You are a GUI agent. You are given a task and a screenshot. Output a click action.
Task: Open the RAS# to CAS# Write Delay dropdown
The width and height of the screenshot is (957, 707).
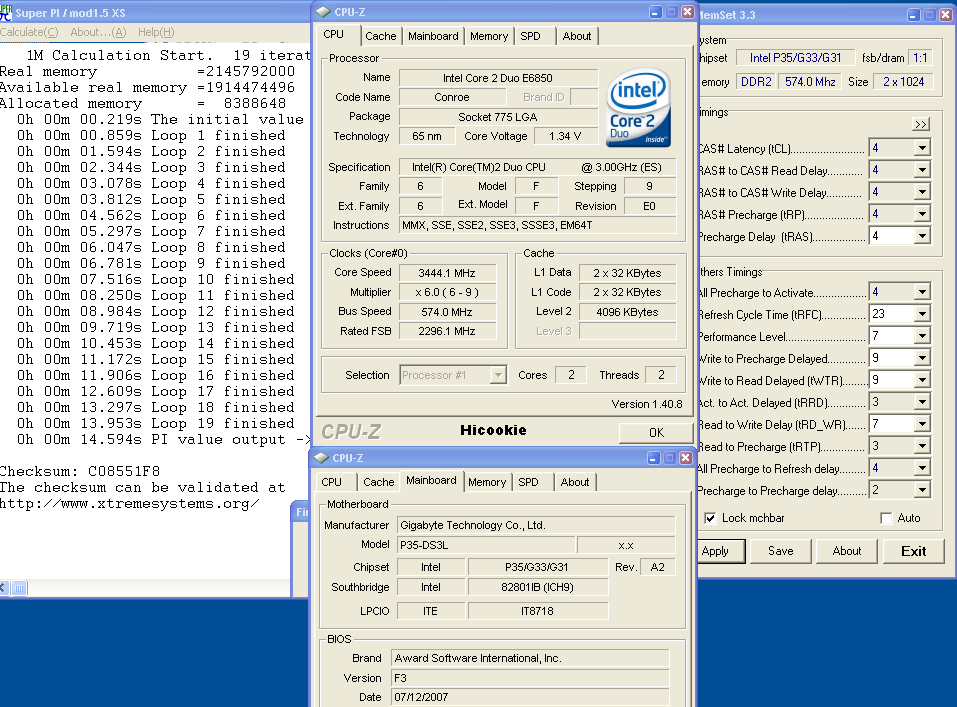click(922, 192)
